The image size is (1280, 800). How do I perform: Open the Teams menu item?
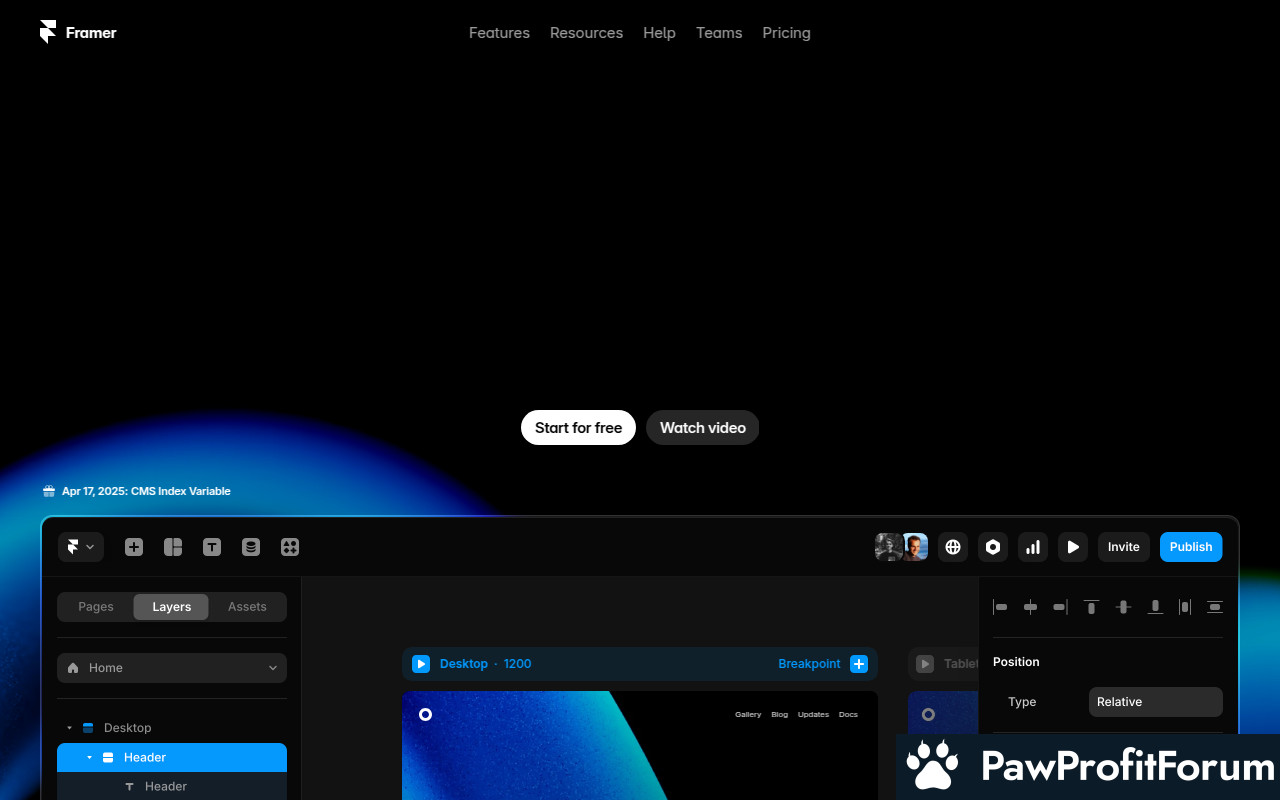719,33
